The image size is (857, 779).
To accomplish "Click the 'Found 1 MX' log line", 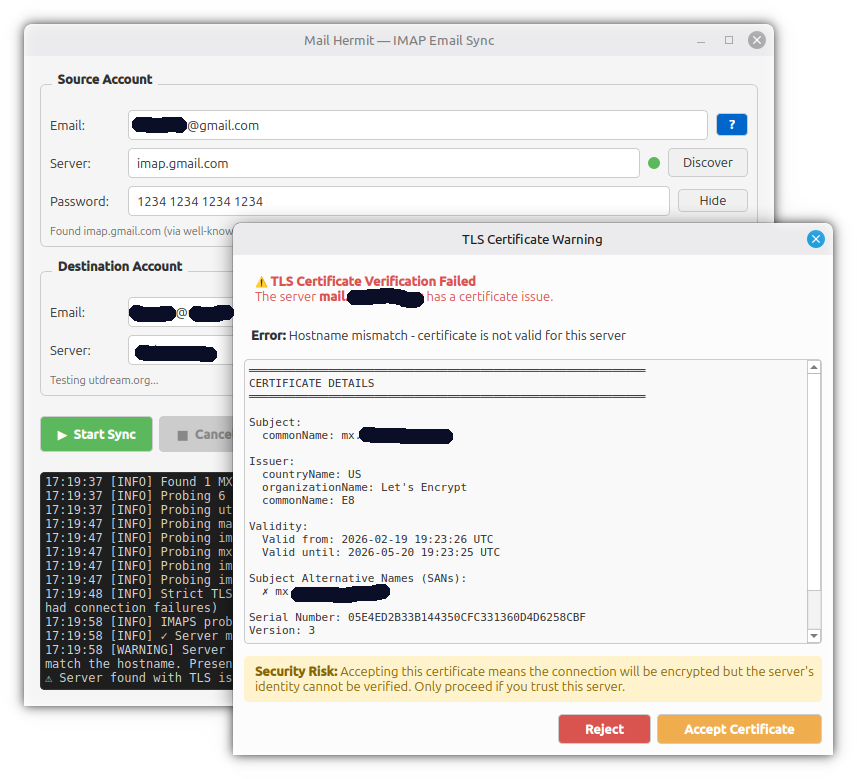I will [x=139, y=482].
